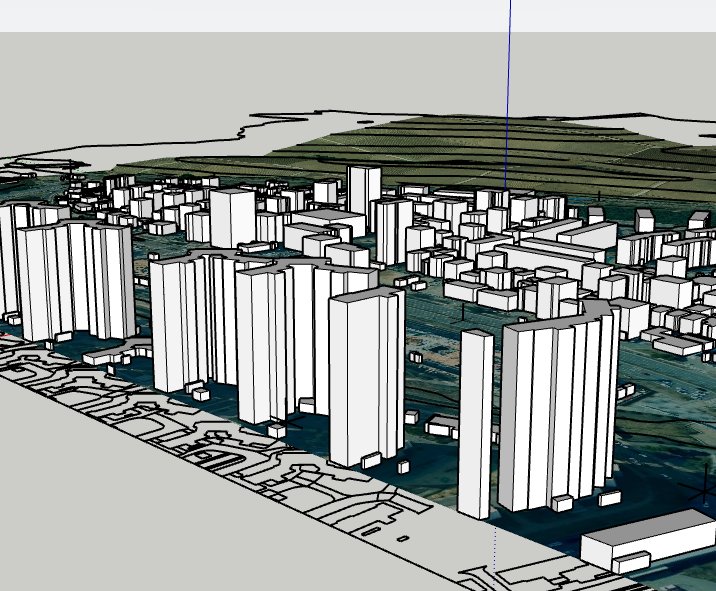Select the wide curved tower beside the slender tower

(558, 406)
